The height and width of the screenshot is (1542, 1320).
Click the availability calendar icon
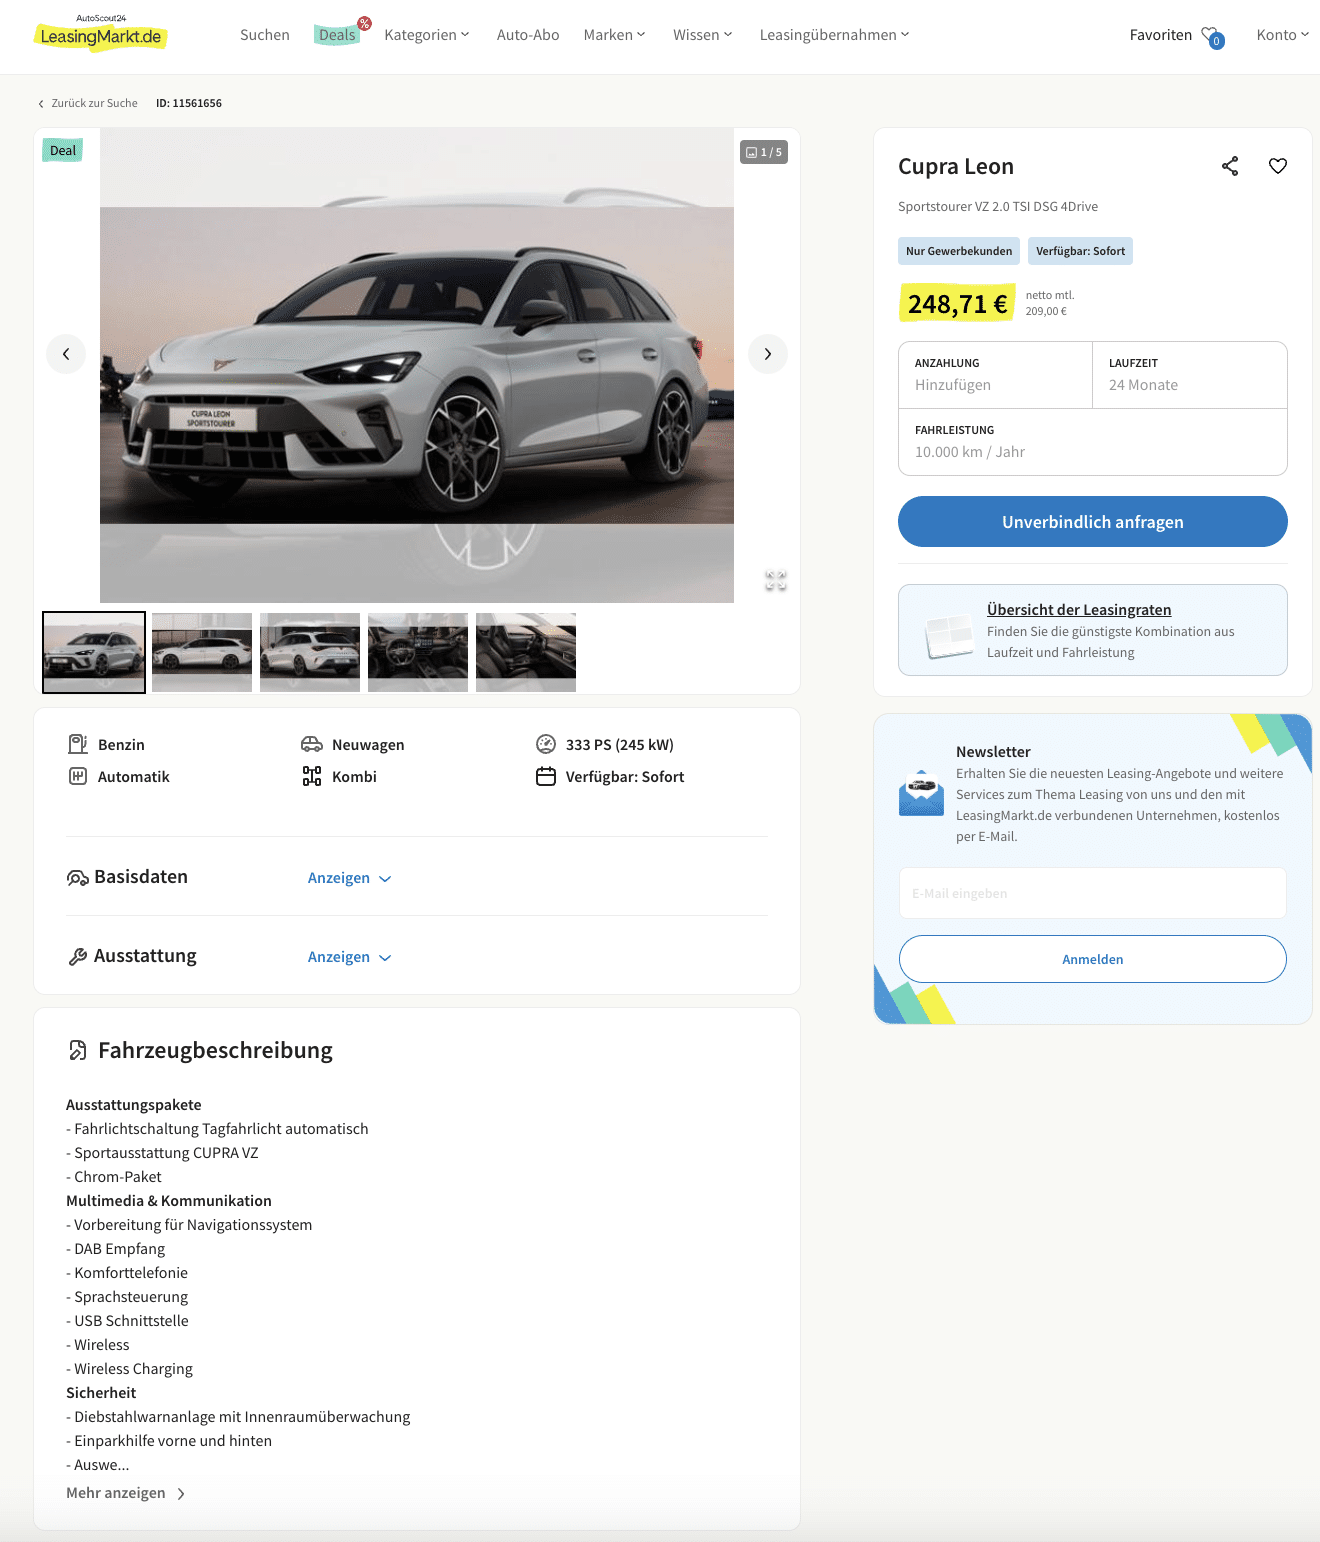pos(546,776)
